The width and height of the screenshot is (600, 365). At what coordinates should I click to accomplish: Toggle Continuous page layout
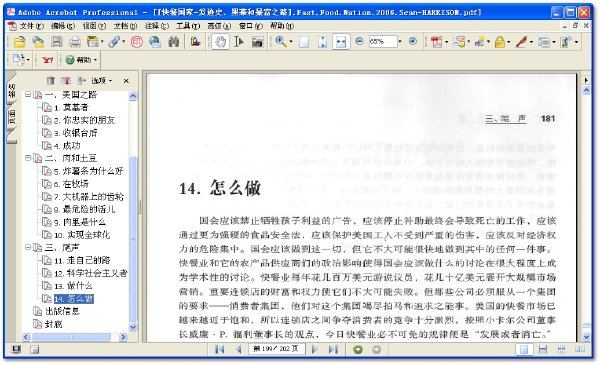pos(543,349)
